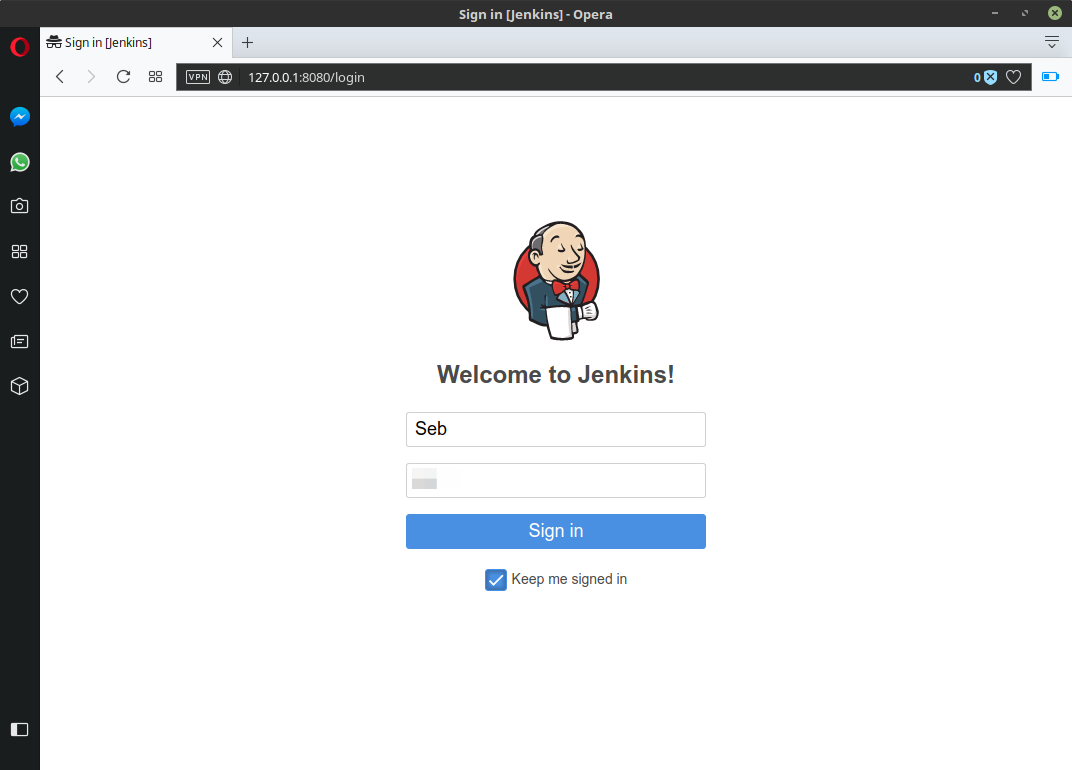Open Personal News sidebar icon

pos(20,341)
